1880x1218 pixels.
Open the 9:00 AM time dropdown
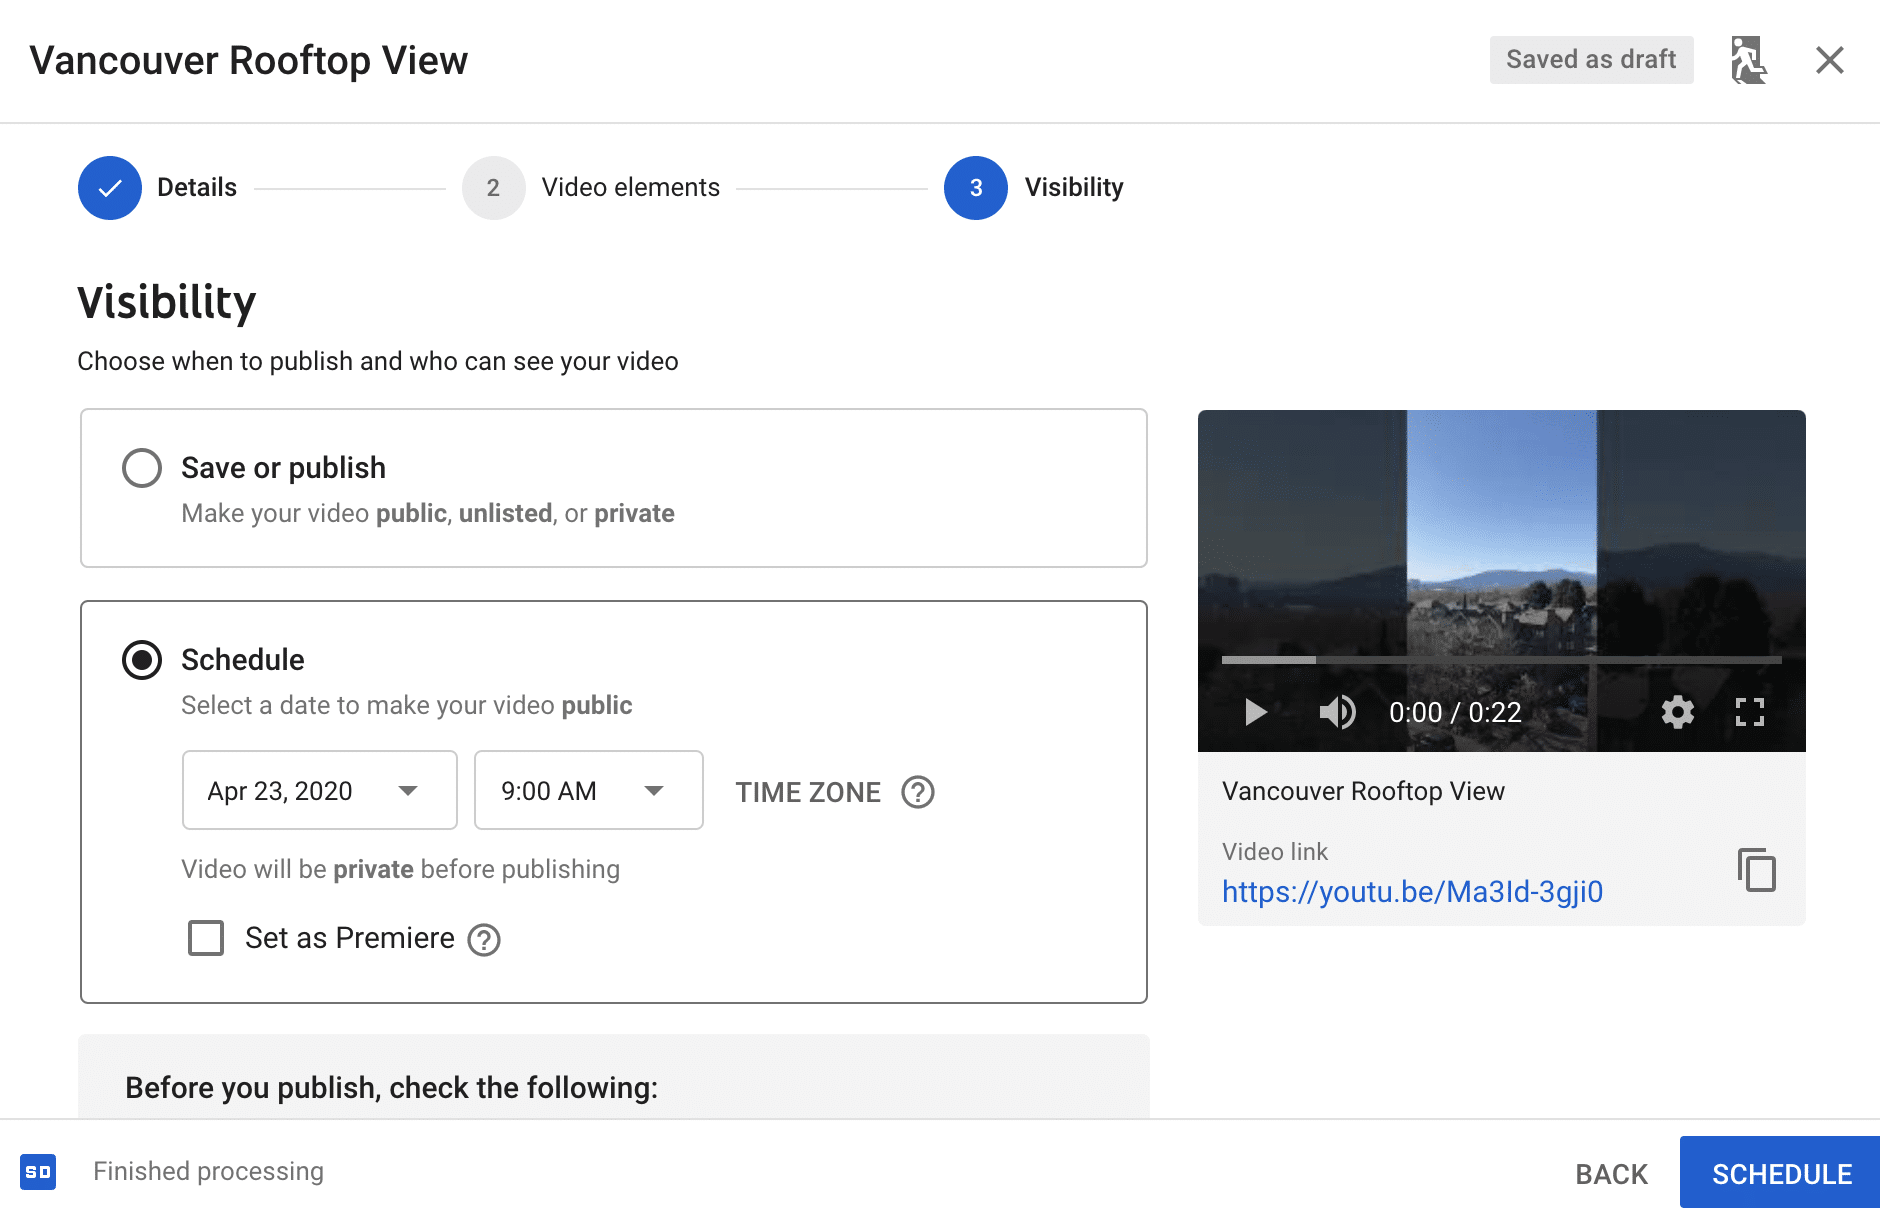588,790
